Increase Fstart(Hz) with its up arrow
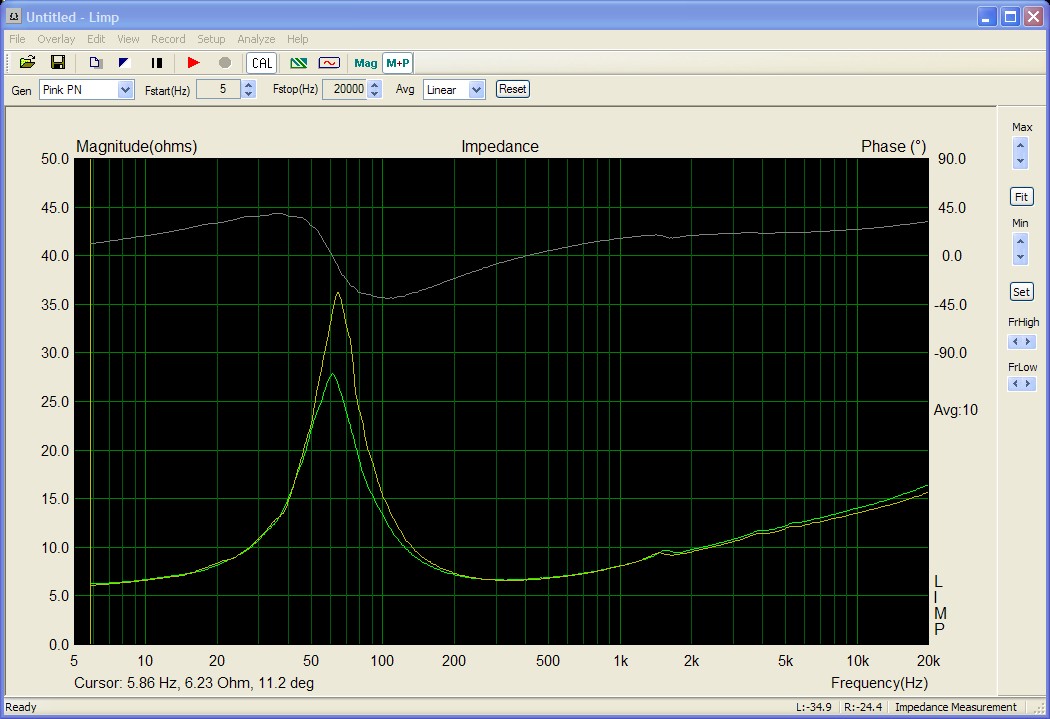Screen dimensions: 1050x719 (249, 85)
